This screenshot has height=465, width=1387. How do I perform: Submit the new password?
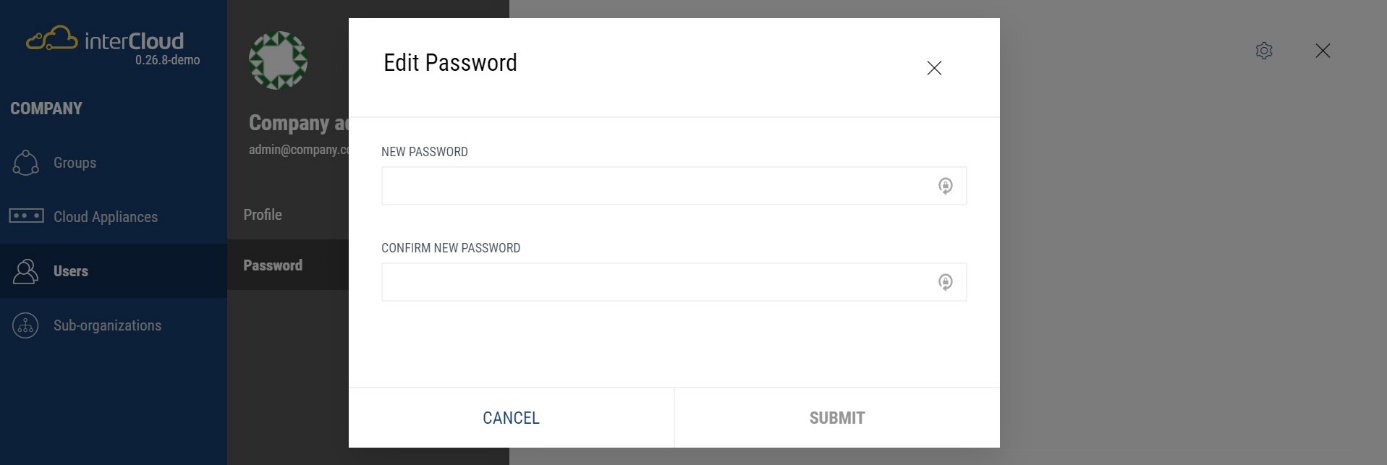pos(837,418)
